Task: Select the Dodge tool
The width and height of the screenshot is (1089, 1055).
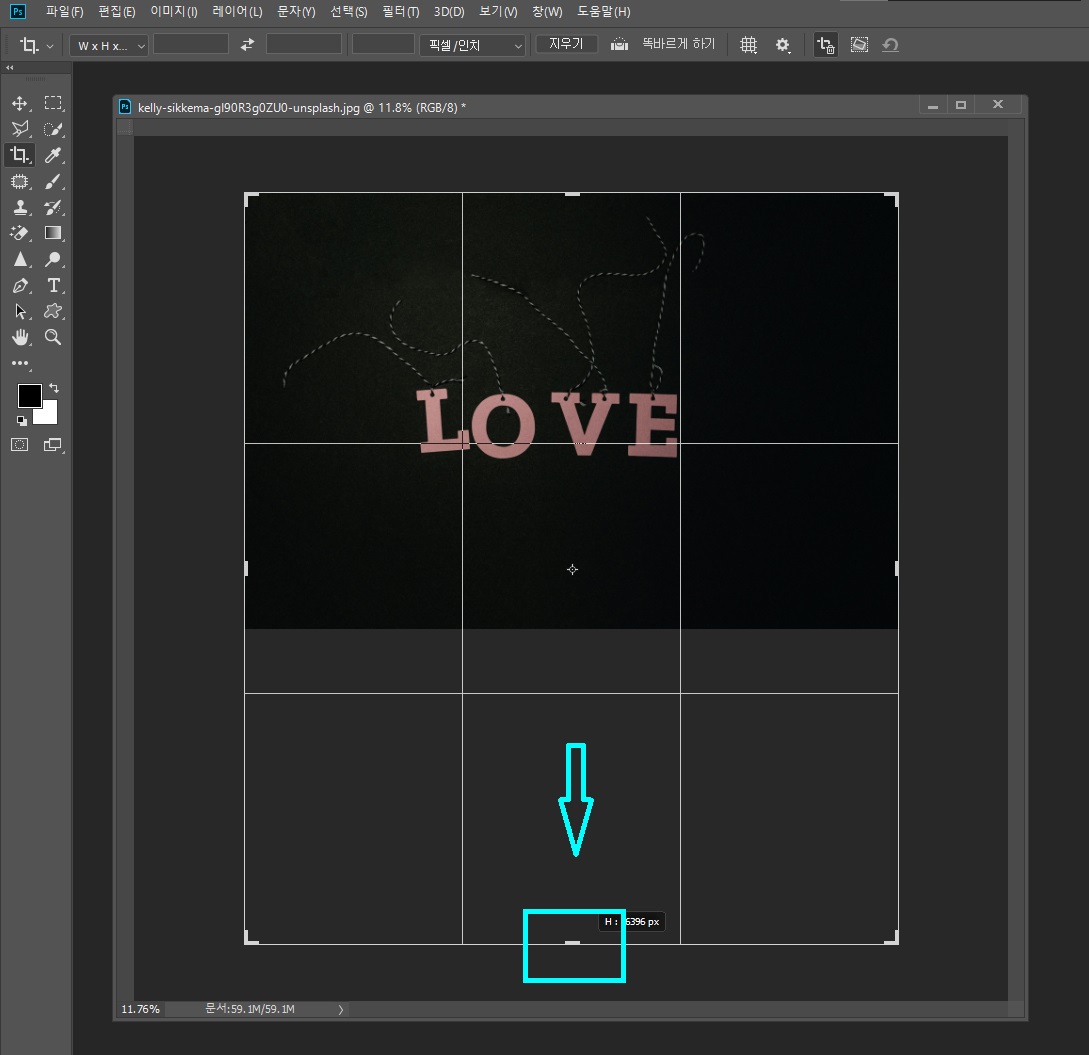Action: click(x=53, y=259)
